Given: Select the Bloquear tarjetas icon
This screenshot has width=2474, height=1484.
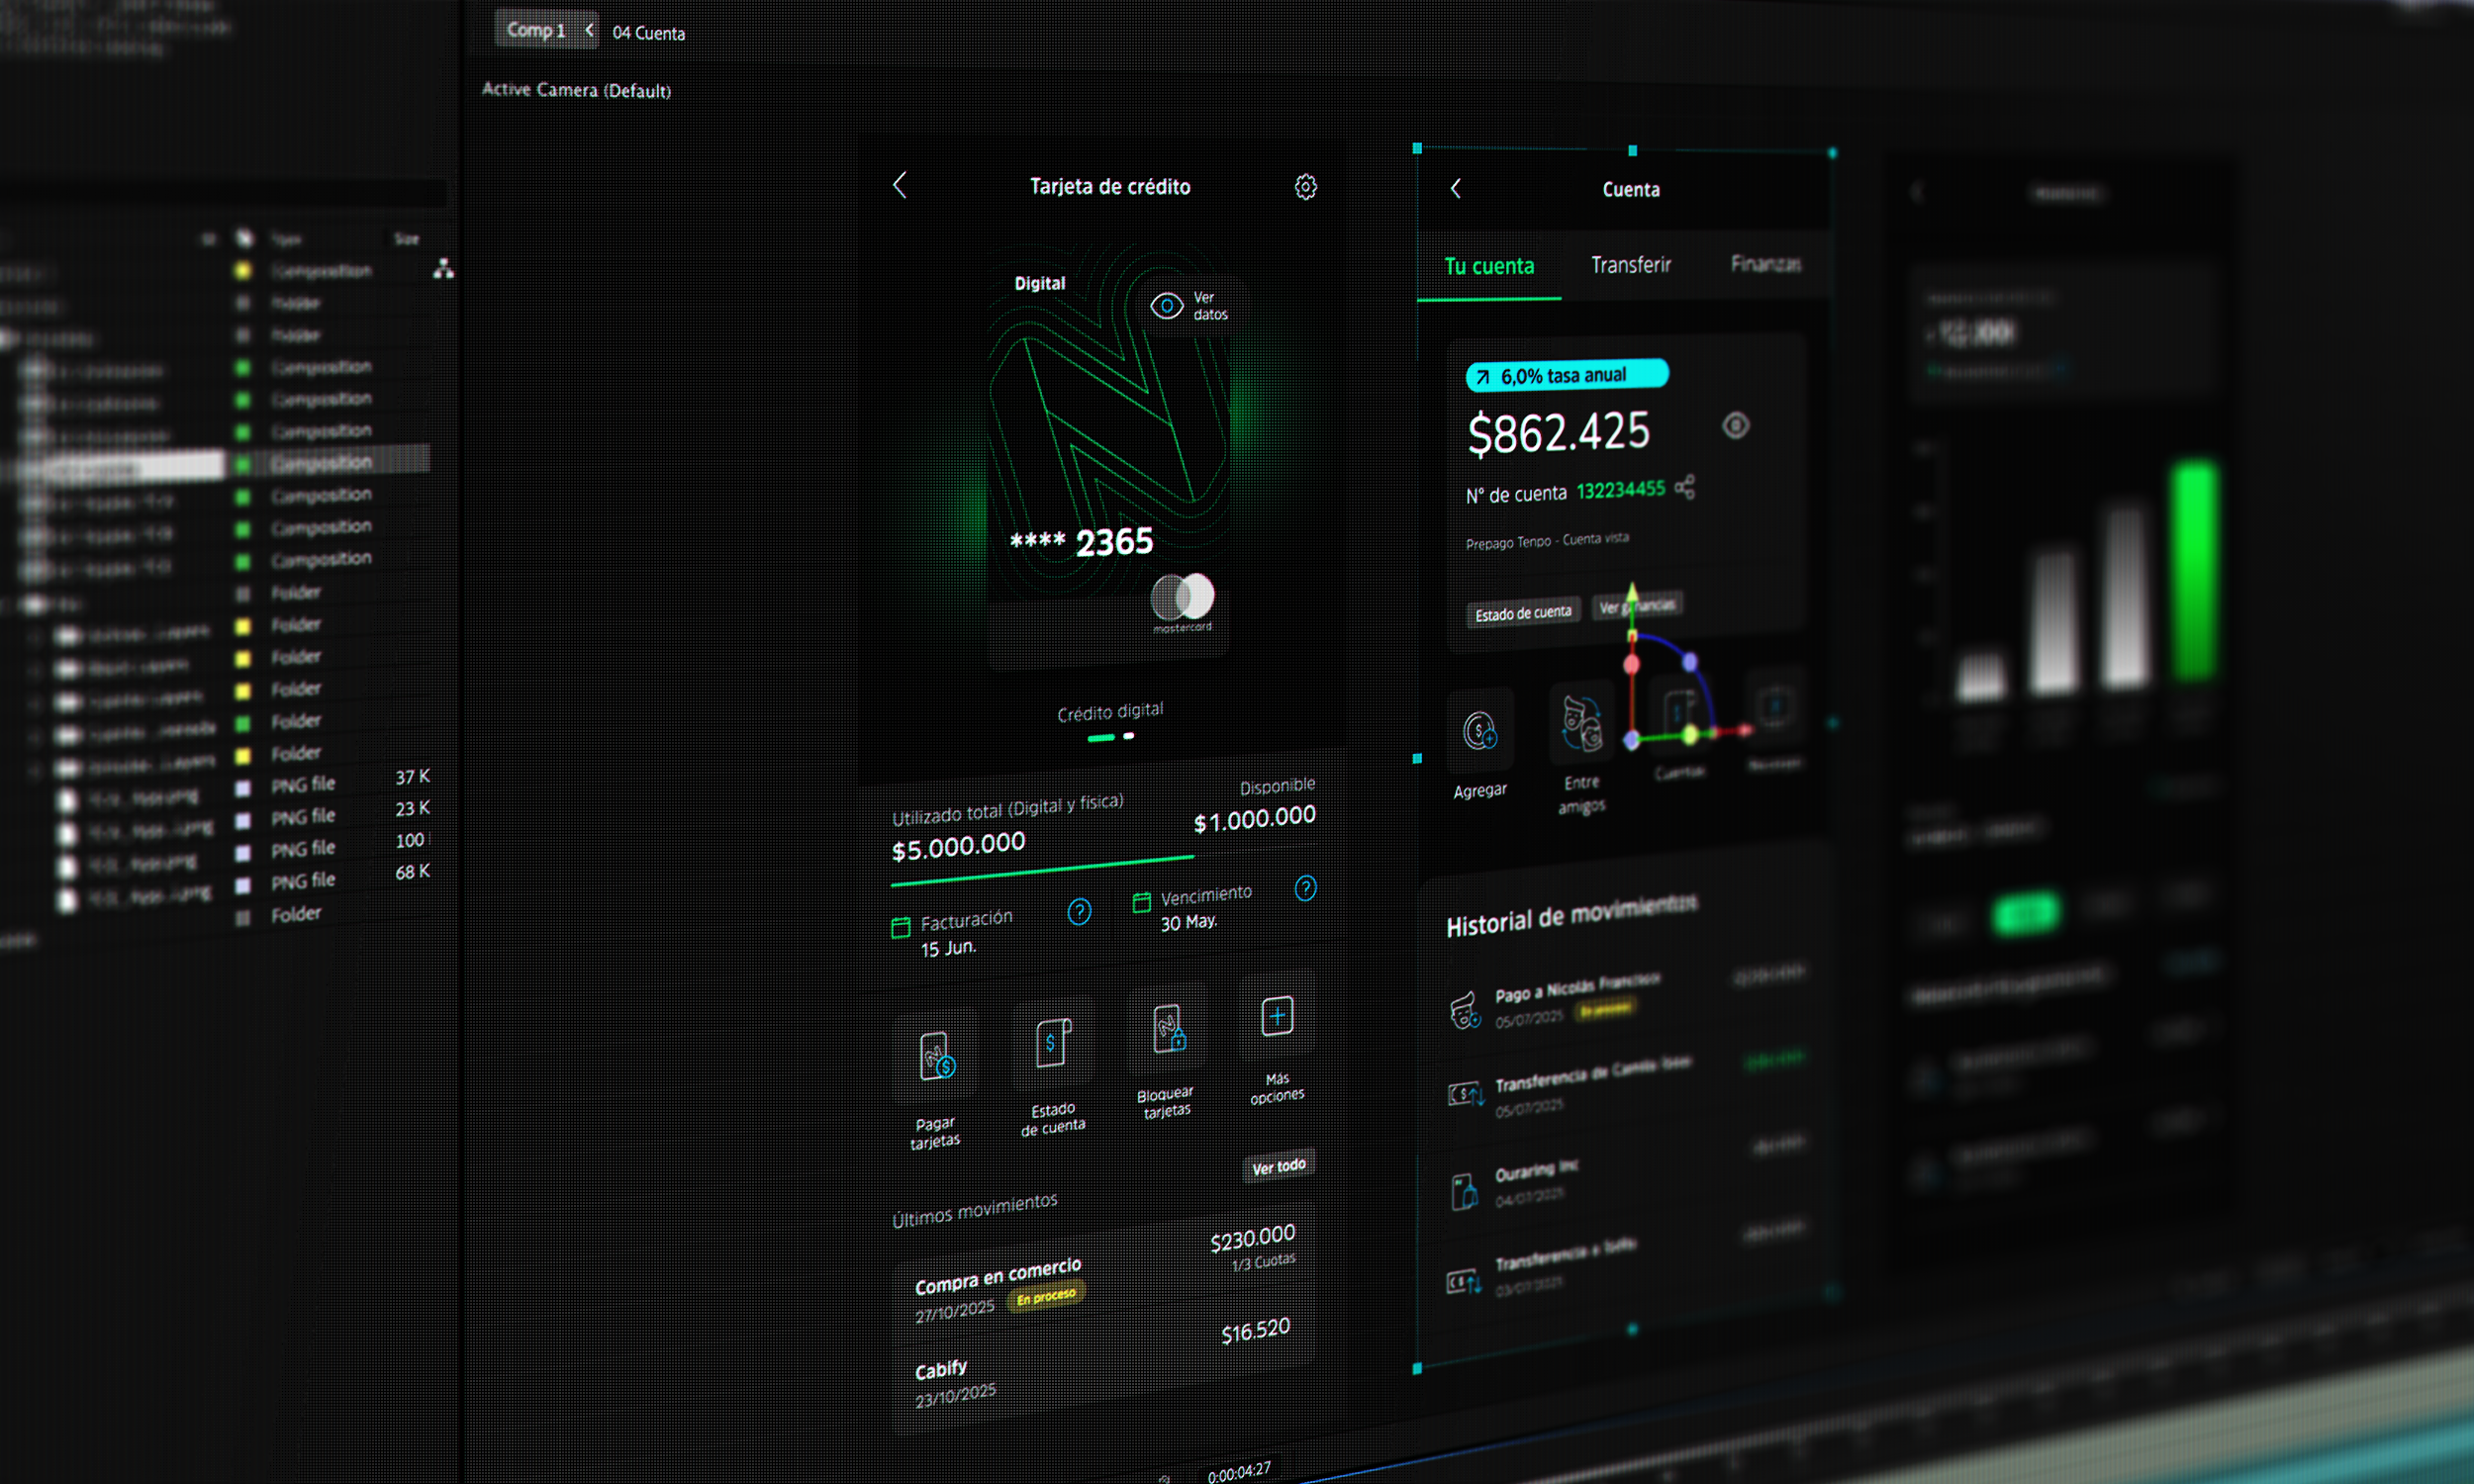Looking at the screenshot, I should (x=1168, y=1029).
